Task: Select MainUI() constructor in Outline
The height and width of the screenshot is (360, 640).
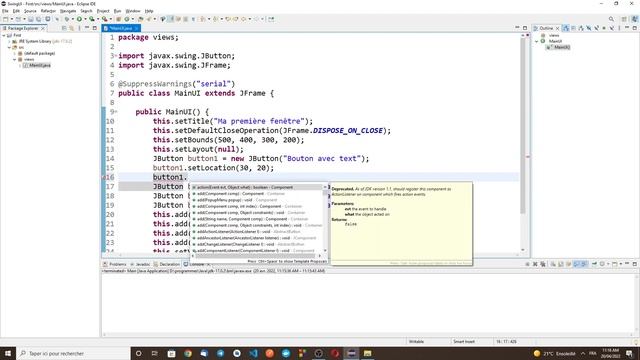Action: pyautogui.click(x=559, y=47)
